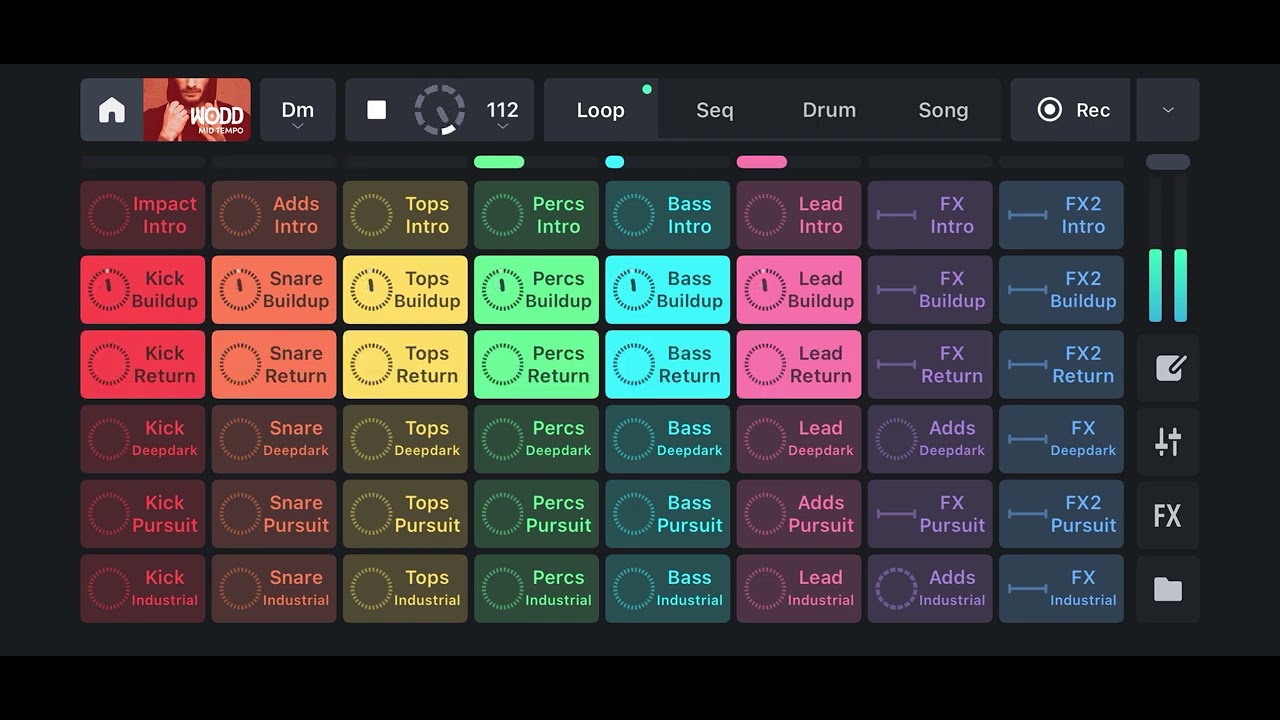Play the FX2 Return pad
Image resolution: width=1280 pixels, height=720 pixels.
point(1061,365)
